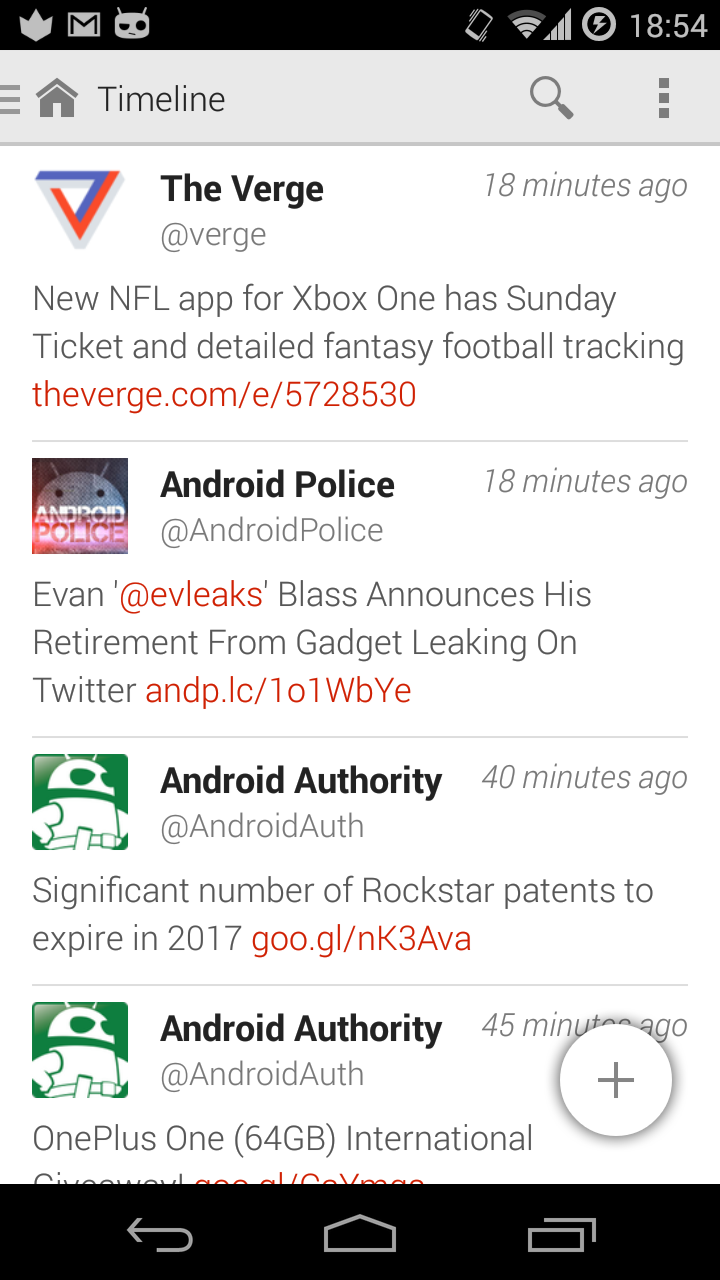The image size is (720, 1280).
Task: Tap the home icon in toolbar
Action: pyautogui.click(x=57, y=98)
